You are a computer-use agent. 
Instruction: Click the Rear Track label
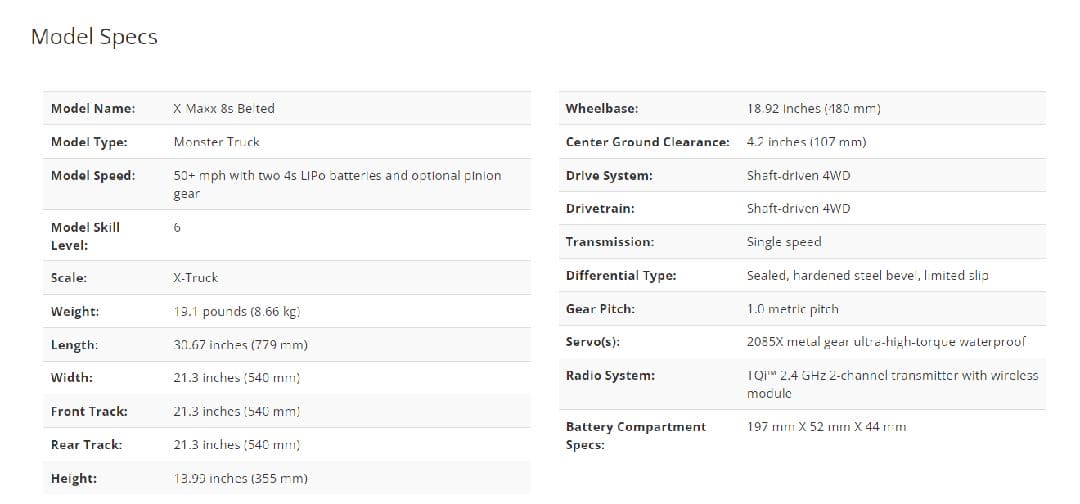[86, 444]
